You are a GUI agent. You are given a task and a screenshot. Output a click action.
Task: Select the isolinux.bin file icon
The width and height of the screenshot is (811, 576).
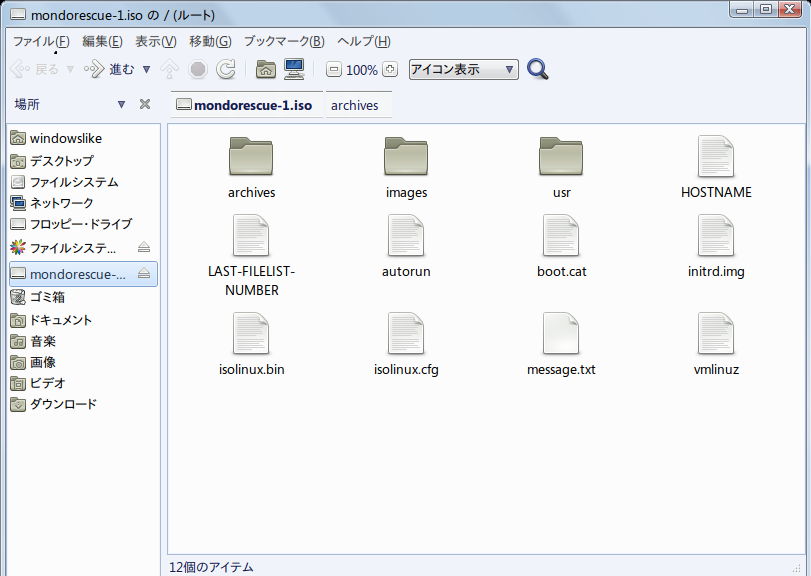(x=251, y=333)
